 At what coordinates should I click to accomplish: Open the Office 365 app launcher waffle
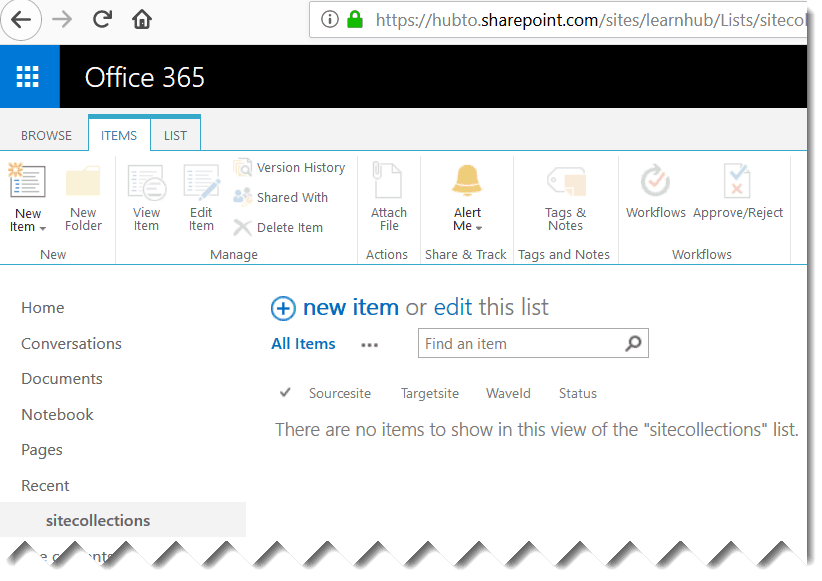(29, 77)
